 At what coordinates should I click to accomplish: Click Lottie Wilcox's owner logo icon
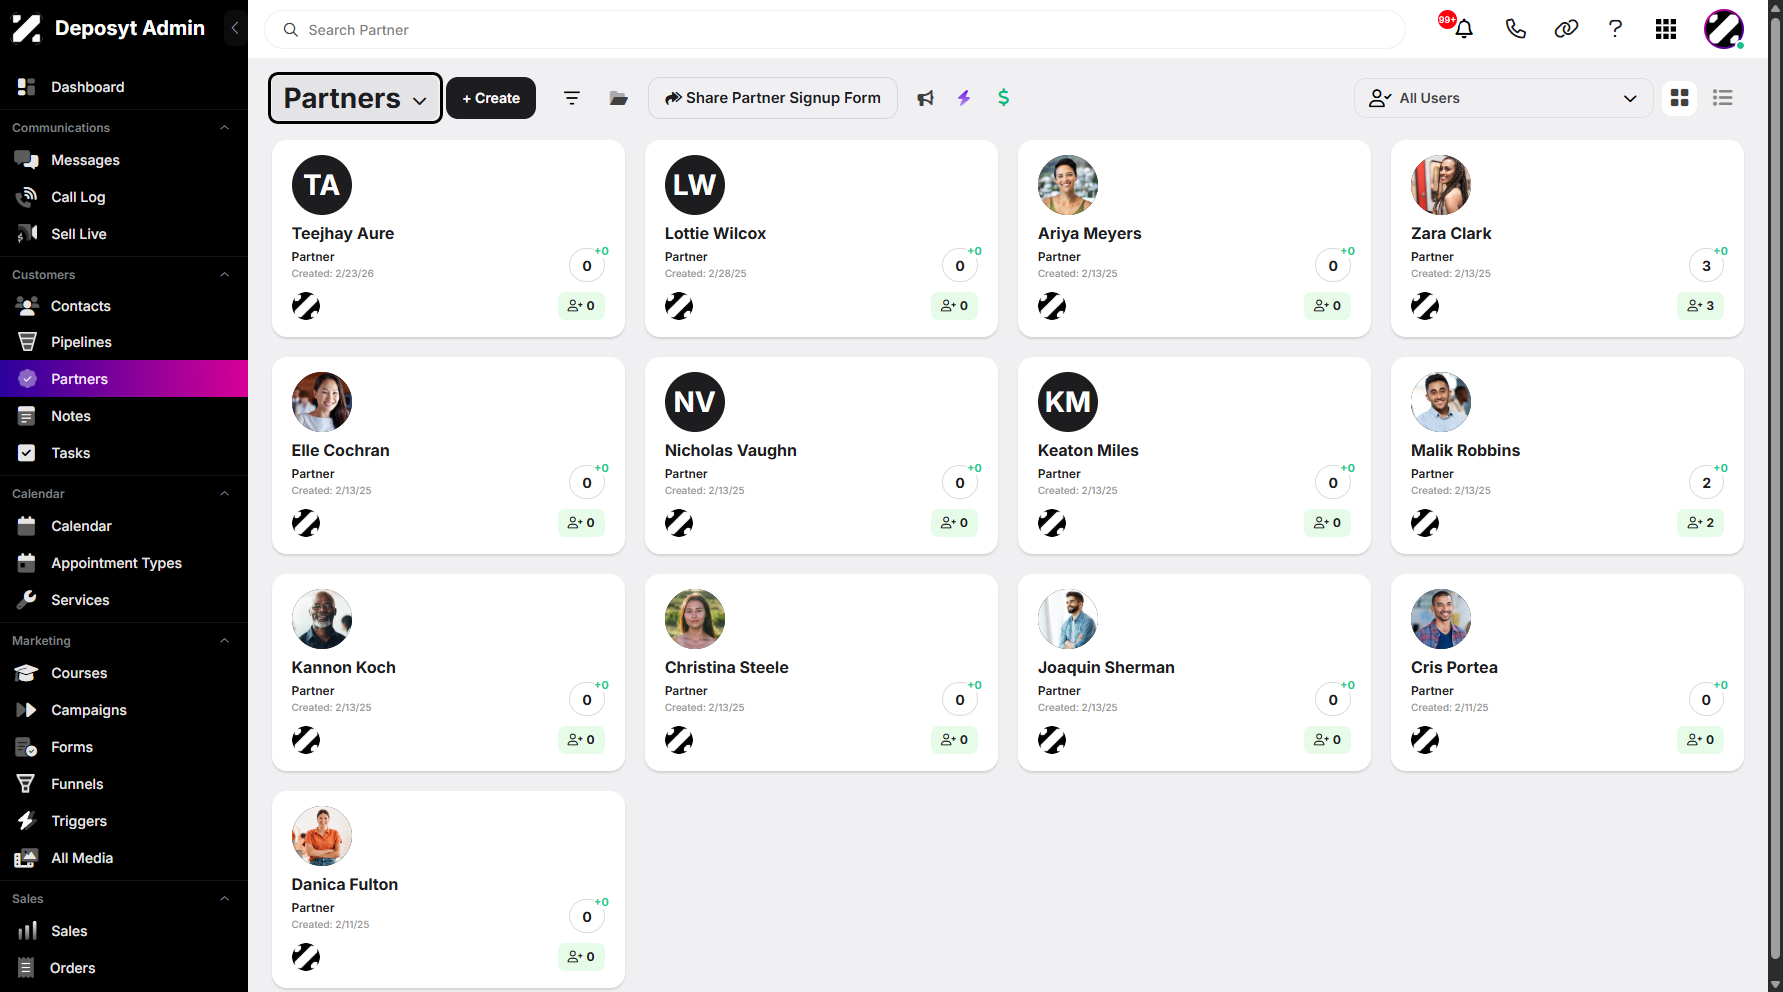679,306
